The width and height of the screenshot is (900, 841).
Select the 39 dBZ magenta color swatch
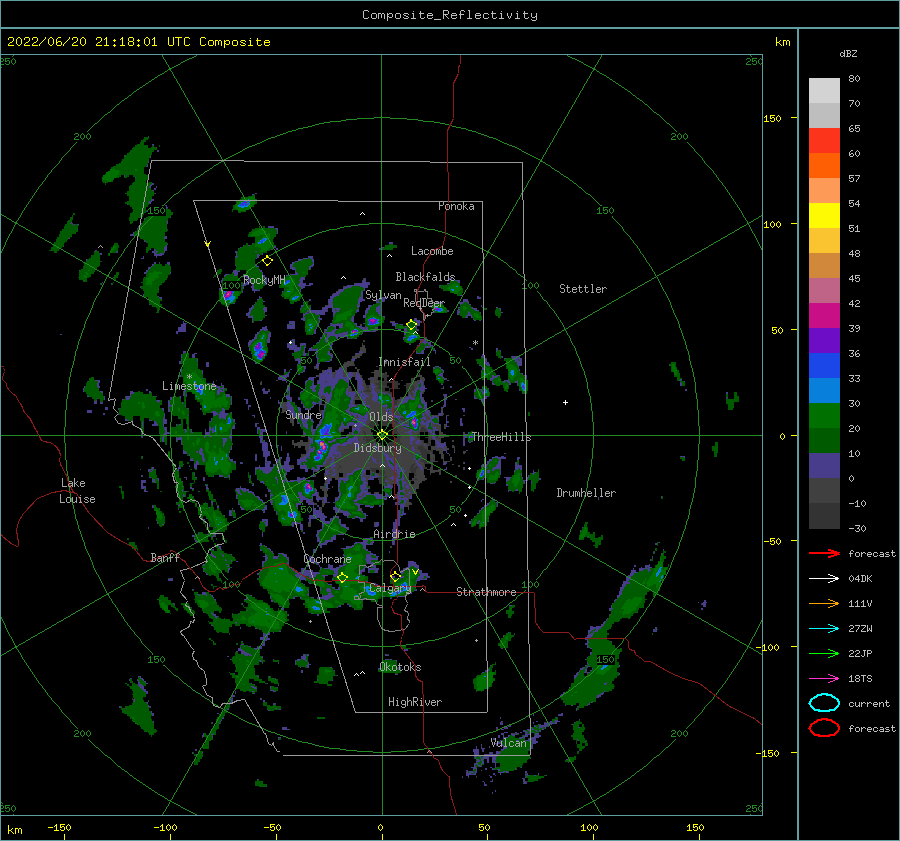(824, 315)
